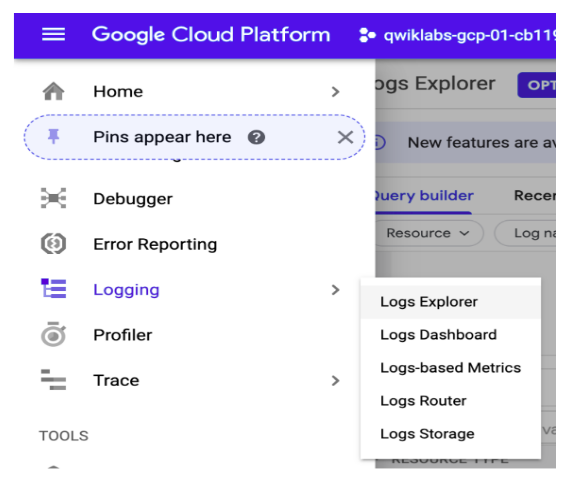The height and width of the screenshot is (488, 569).
Task: Open the qwiklabs-gcp project selector
Action: coord(457,36)
